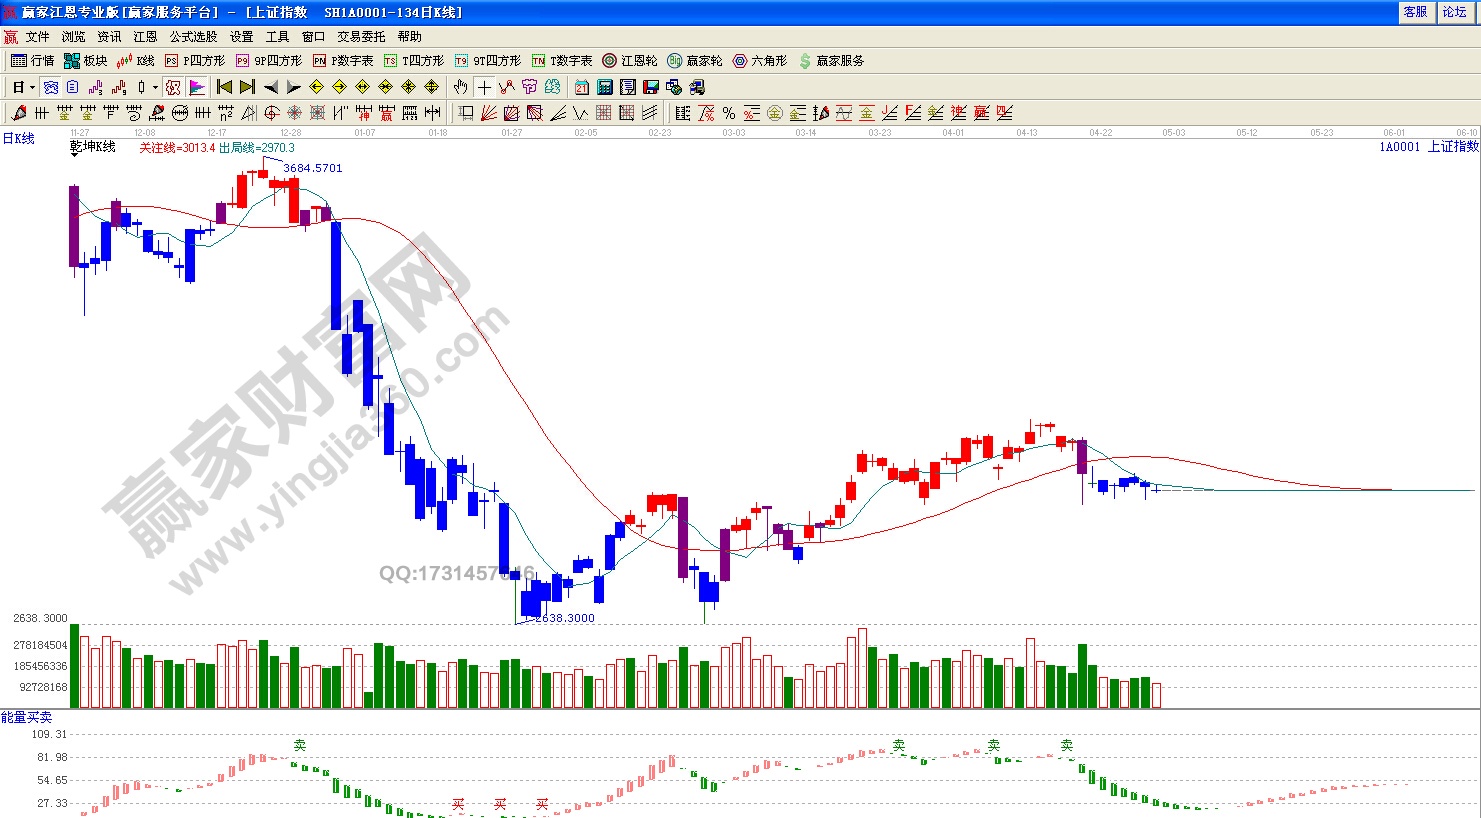Expand the 乾坤K线 indicator dropdown triangle
The height and width of the screenshot is (818, 1481).
[x=75, y=155]
